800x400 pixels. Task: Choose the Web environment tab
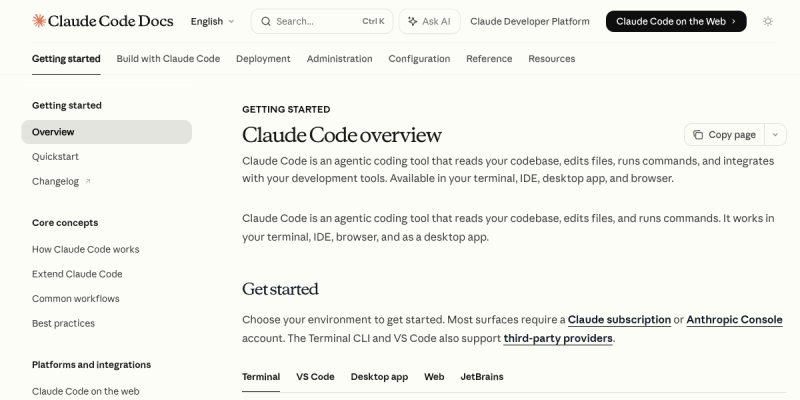(x=434, y=377)
